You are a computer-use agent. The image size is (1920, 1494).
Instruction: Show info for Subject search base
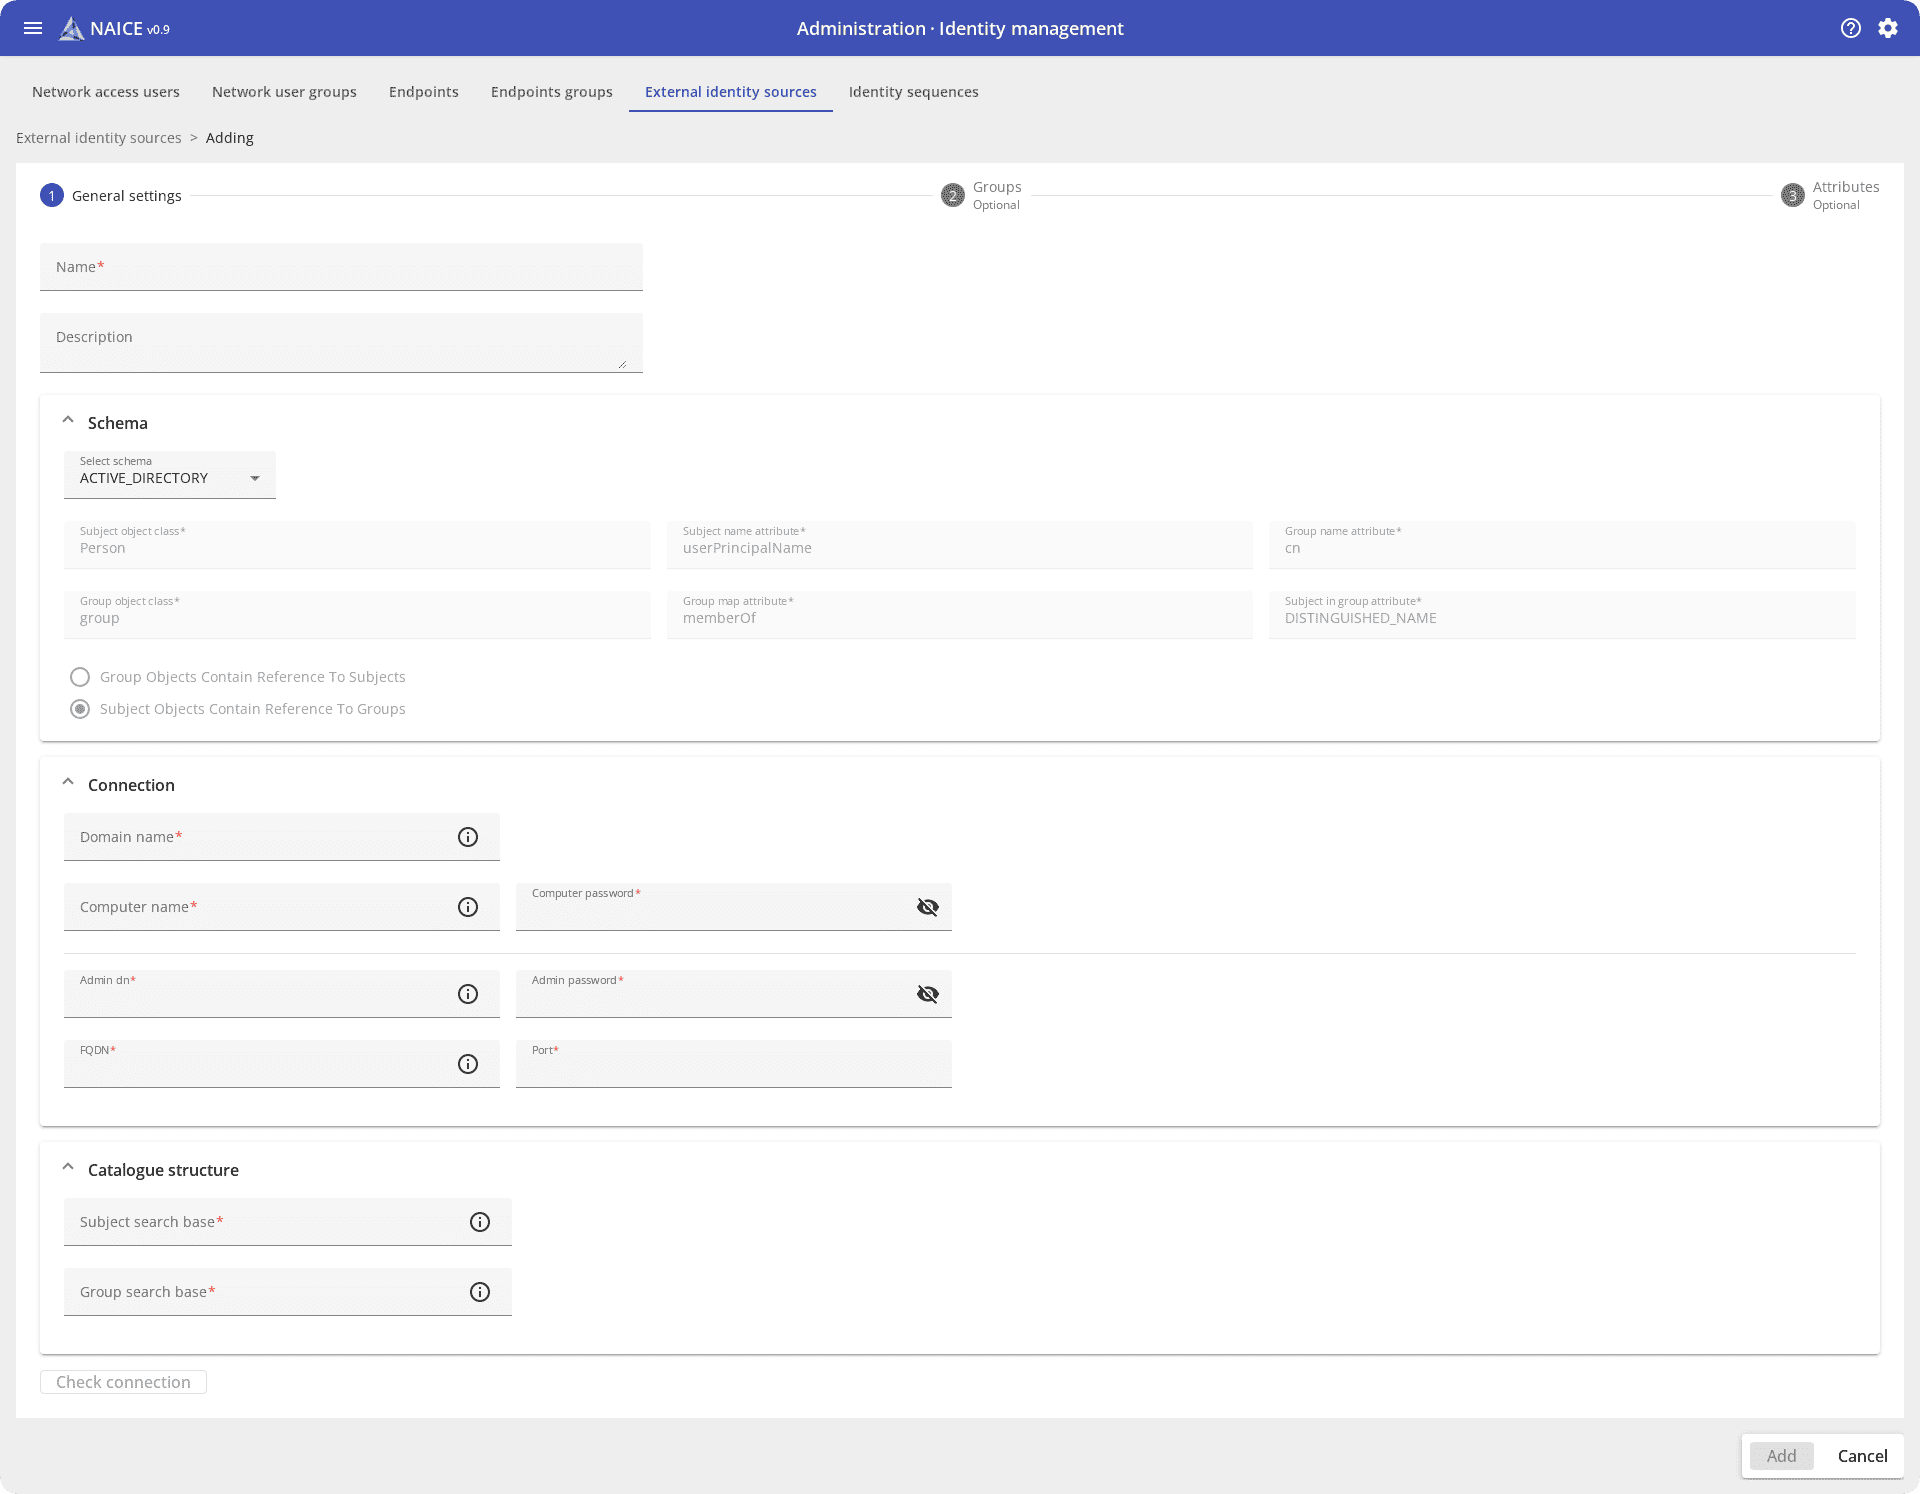coord(480,1222)
